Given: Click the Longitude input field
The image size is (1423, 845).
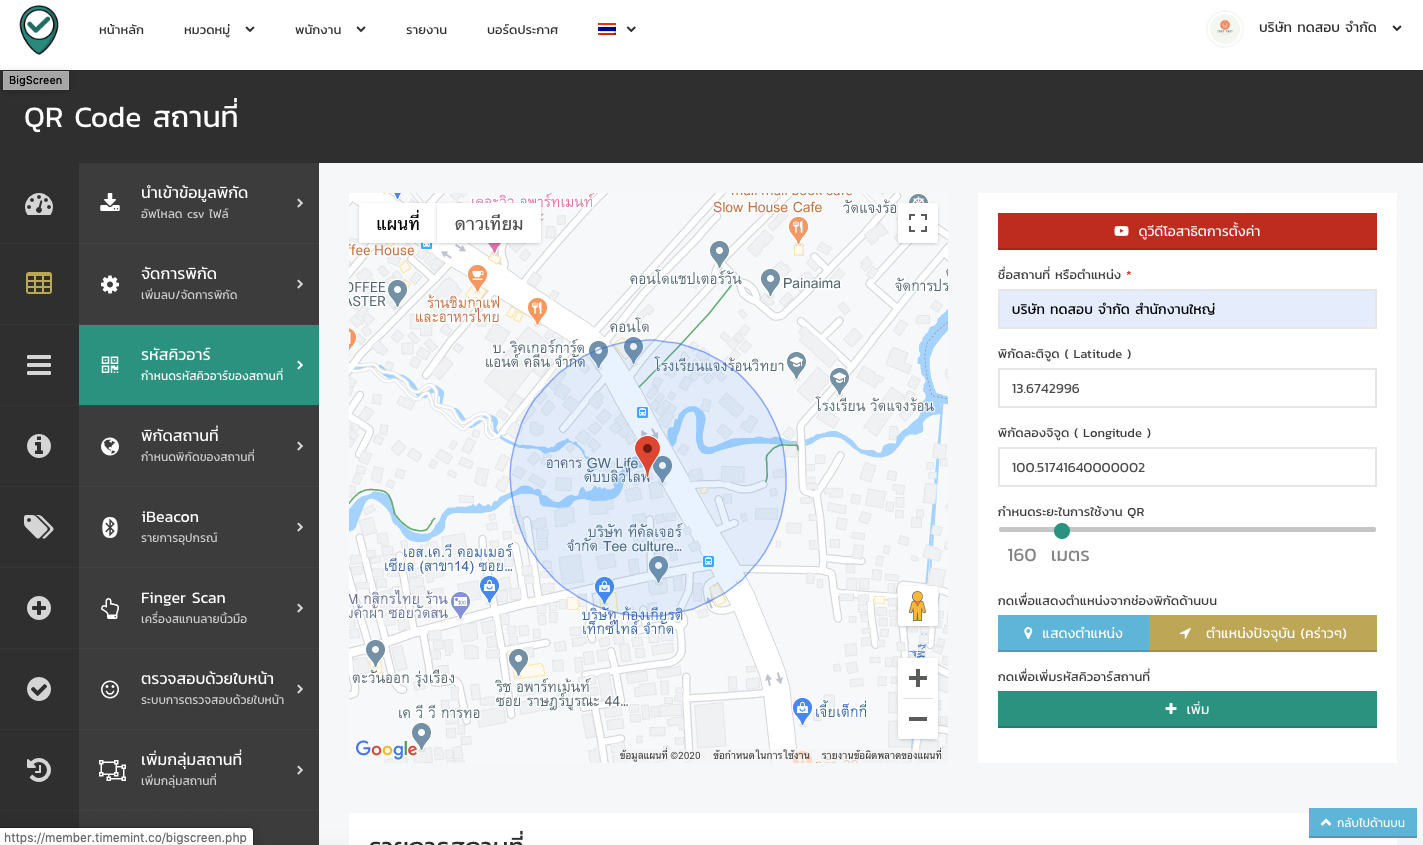Looking at the screenshot, I should coord(1187,467).
